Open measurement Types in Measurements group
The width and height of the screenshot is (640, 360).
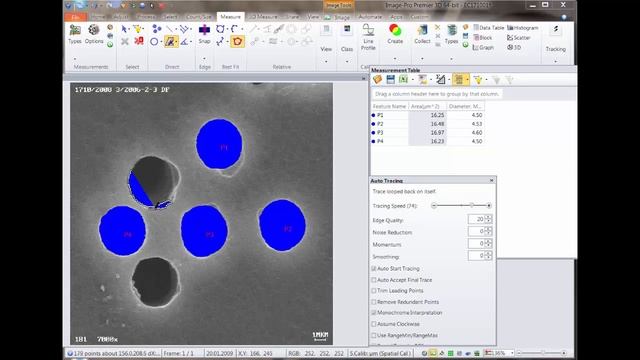point(75,34)
